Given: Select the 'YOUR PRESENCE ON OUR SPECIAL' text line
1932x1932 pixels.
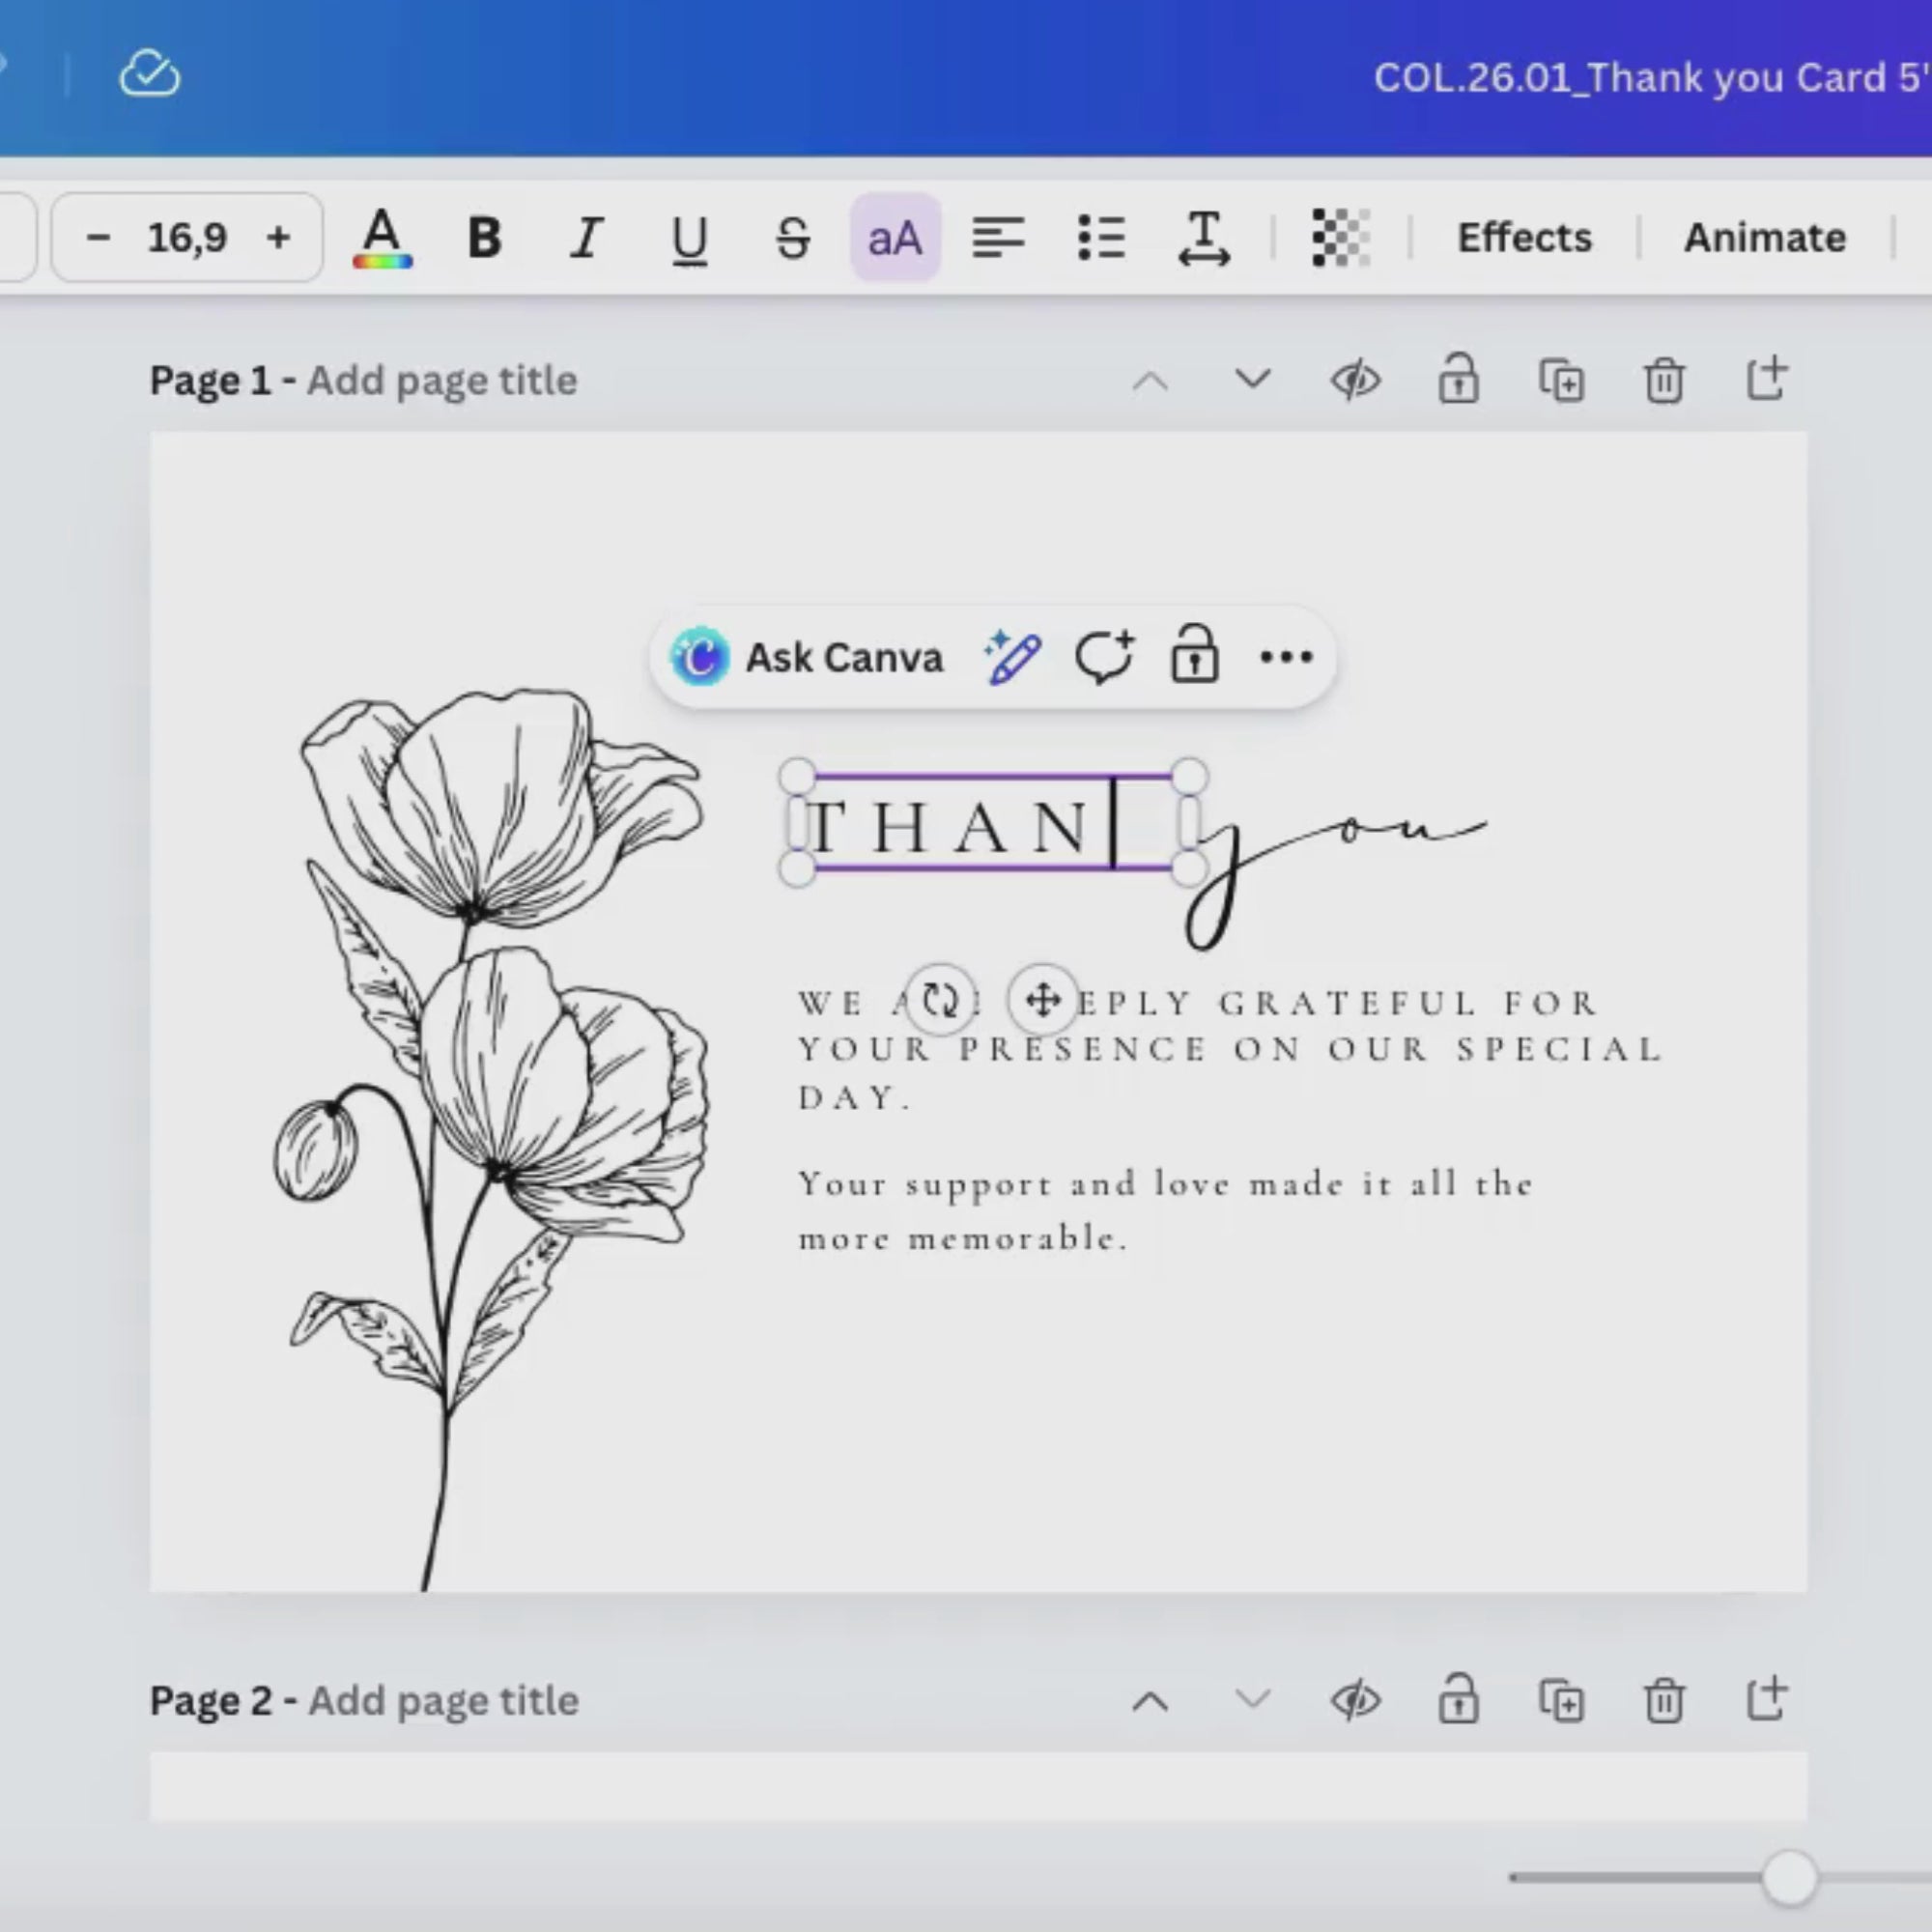Looking at the screenshot, I should (x=1229, y=1049).
